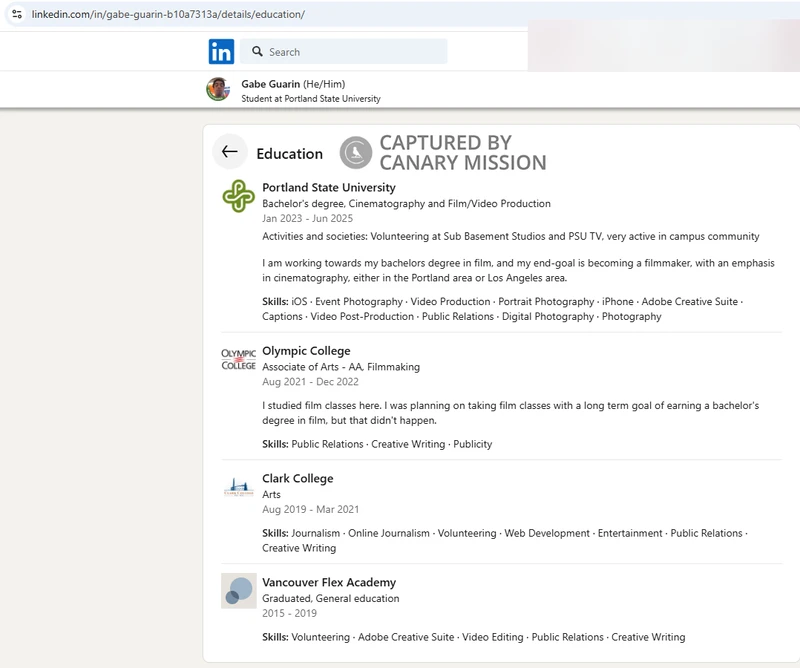Click the Clark College skills list starting with Journalism
The width and height of the screenshot is (800, 668).
click(505, 540)
